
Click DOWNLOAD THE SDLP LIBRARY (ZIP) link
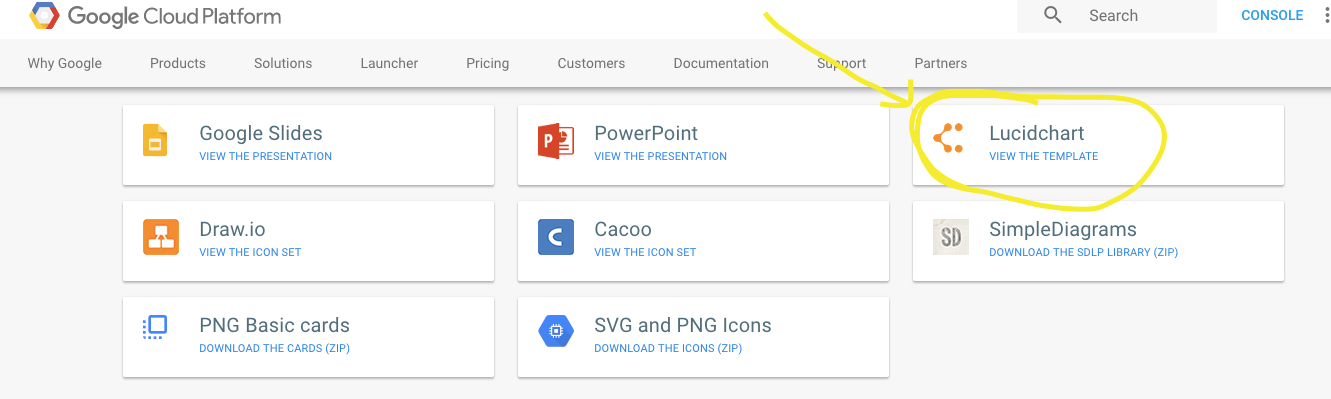coord(1084,252)
